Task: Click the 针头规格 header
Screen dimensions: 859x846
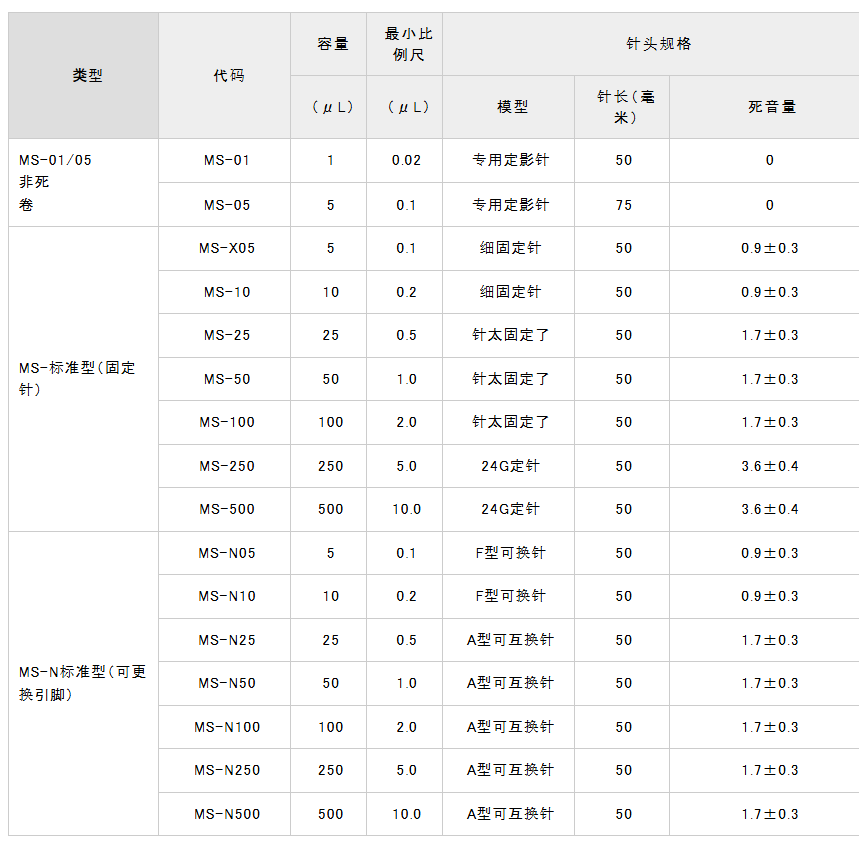Action: coord(650,45)
